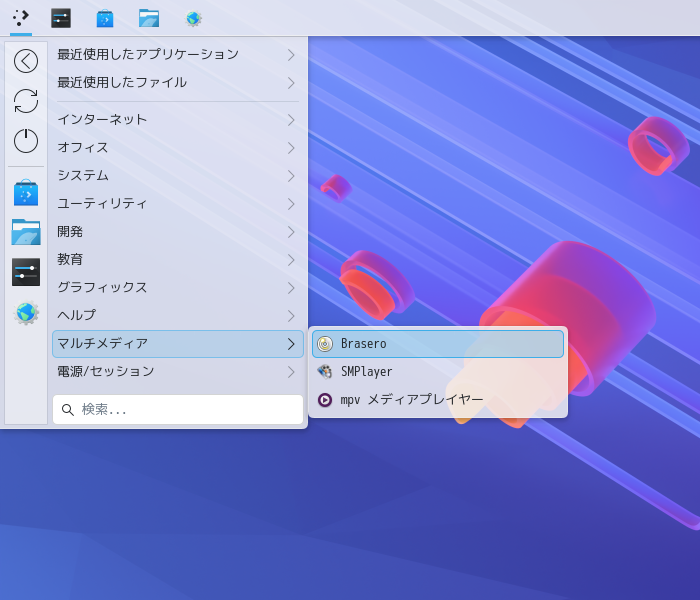
Task: Expand the 電源/セッション submenu chevron
Action: click(x=291, y=372)
